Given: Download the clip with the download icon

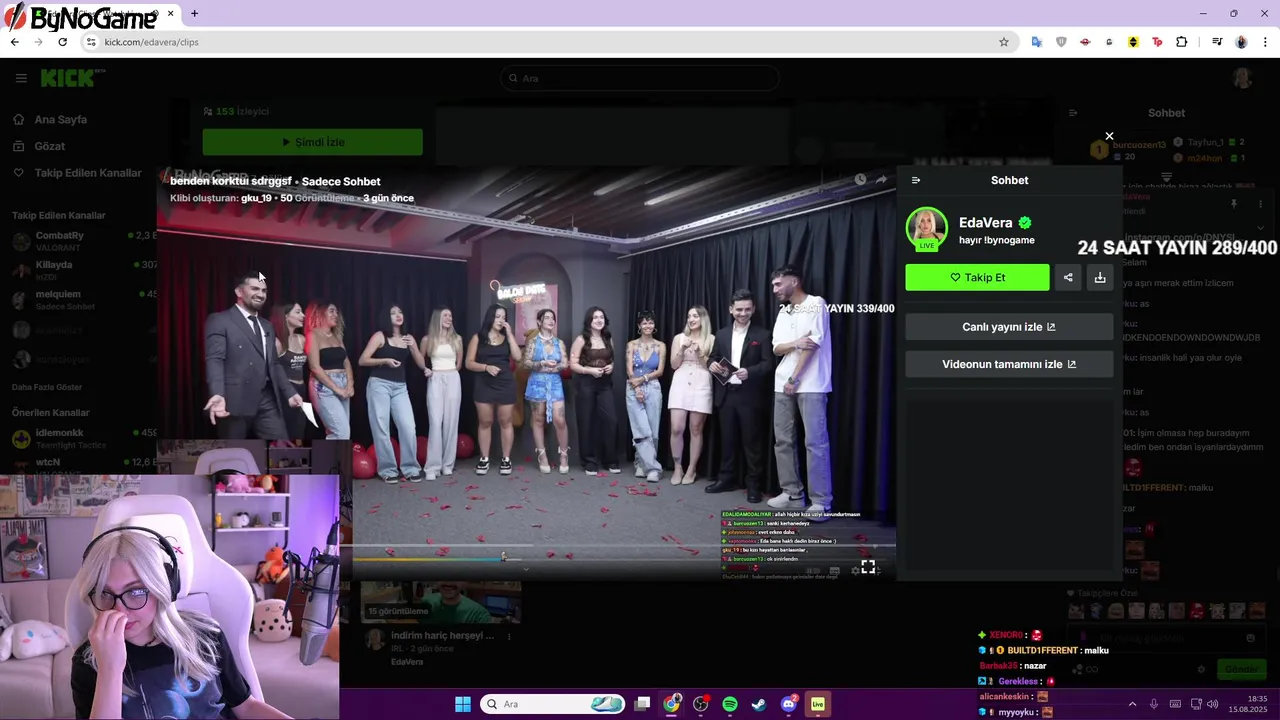Looking at the screenshot, I should coord(1100,277).
